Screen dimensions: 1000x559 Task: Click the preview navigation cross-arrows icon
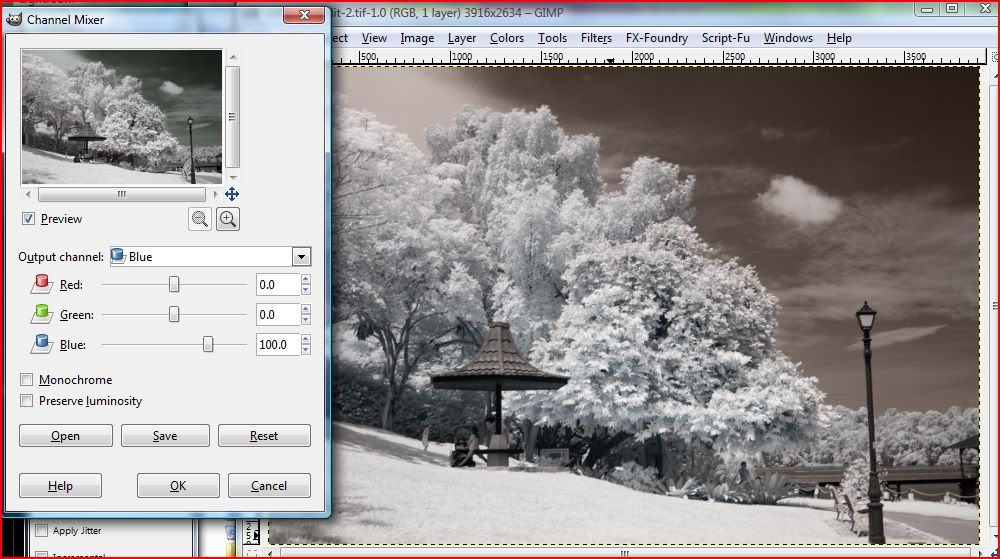232,194
